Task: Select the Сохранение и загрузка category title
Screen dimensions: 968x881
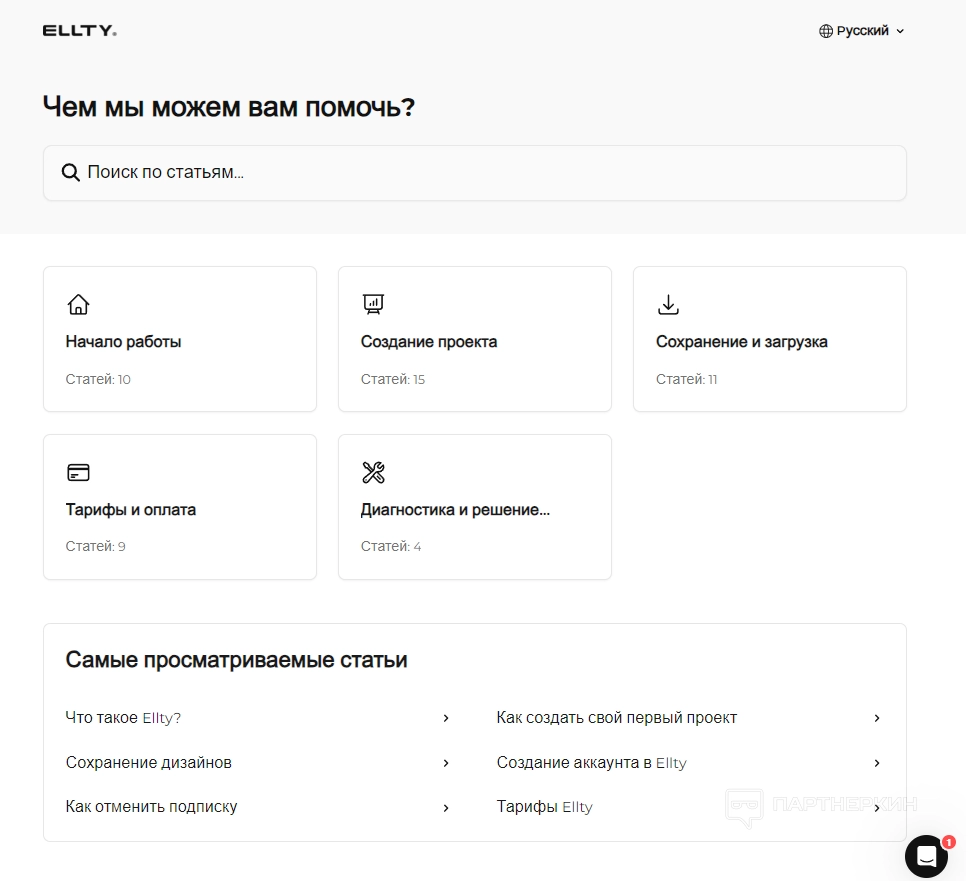Action: pyautogui.click(x=742, y=342)
